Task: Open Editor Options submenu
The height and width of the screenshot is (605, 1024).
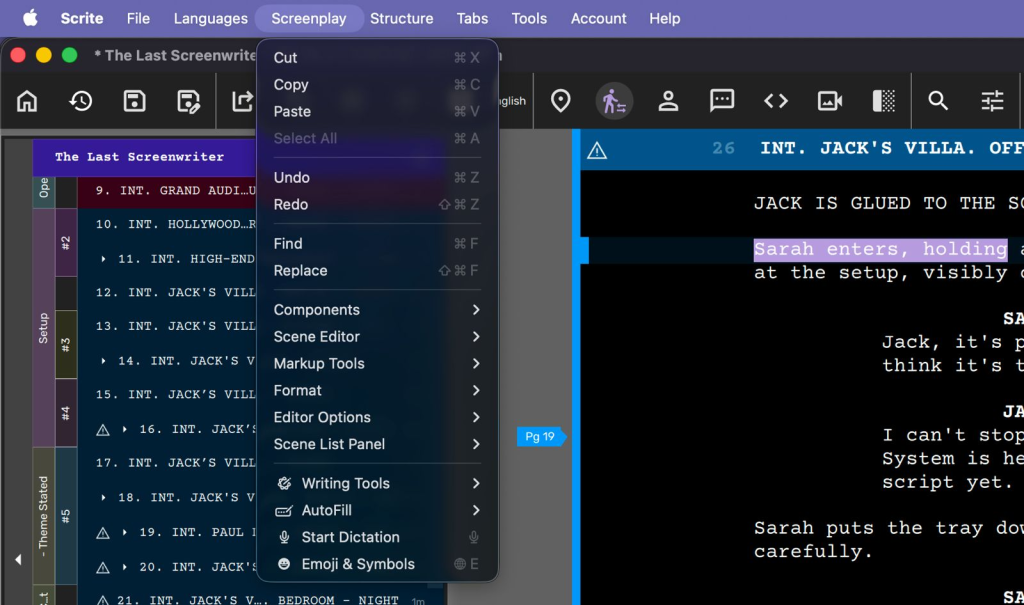Action: [x=377, y=417]
